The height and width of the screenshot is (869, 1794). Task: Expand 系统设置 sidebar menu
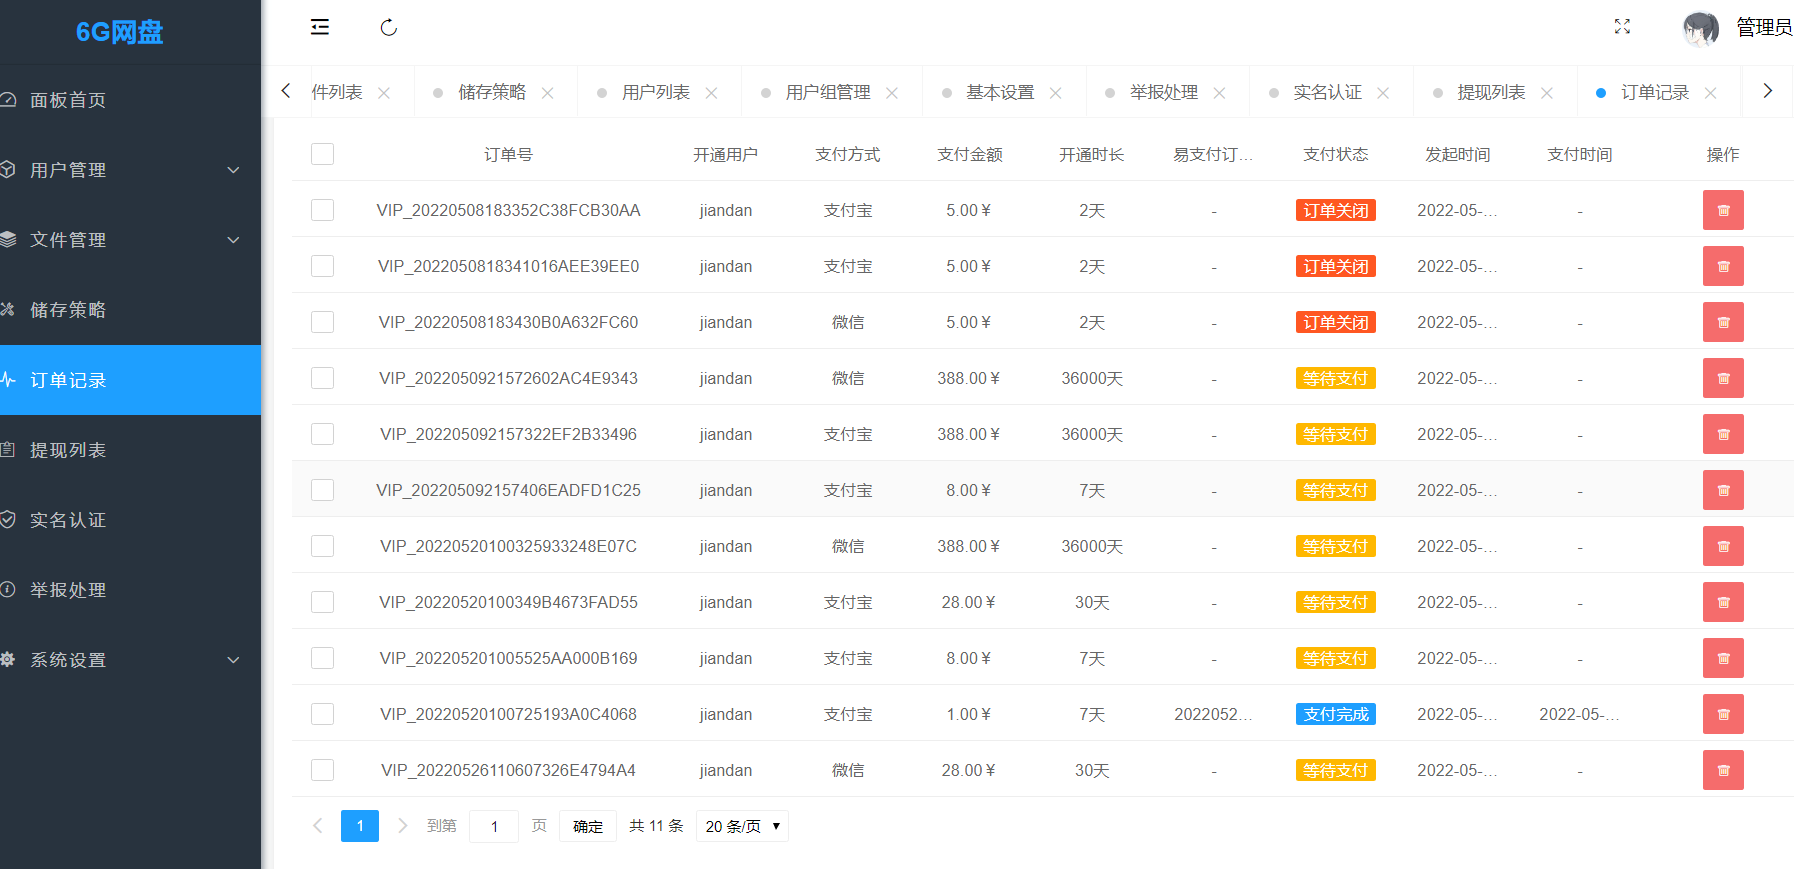[130, 660]
